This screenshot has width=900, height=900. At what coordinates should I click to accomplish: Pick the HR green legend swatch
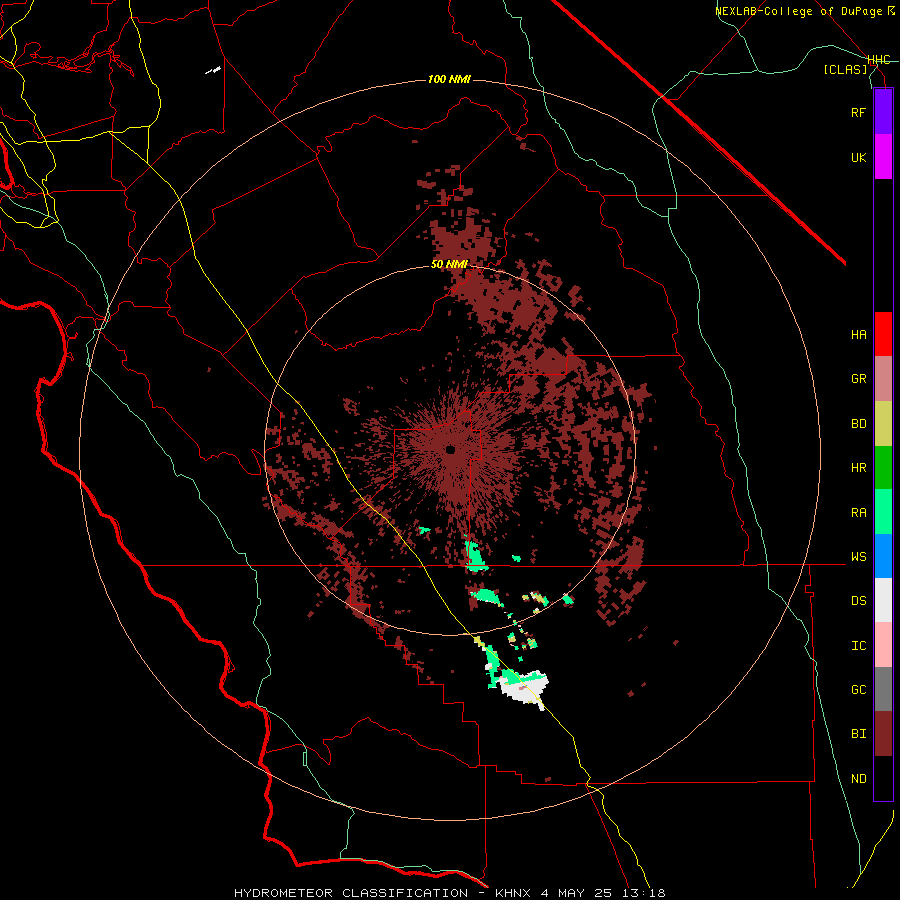coord(883,468)
